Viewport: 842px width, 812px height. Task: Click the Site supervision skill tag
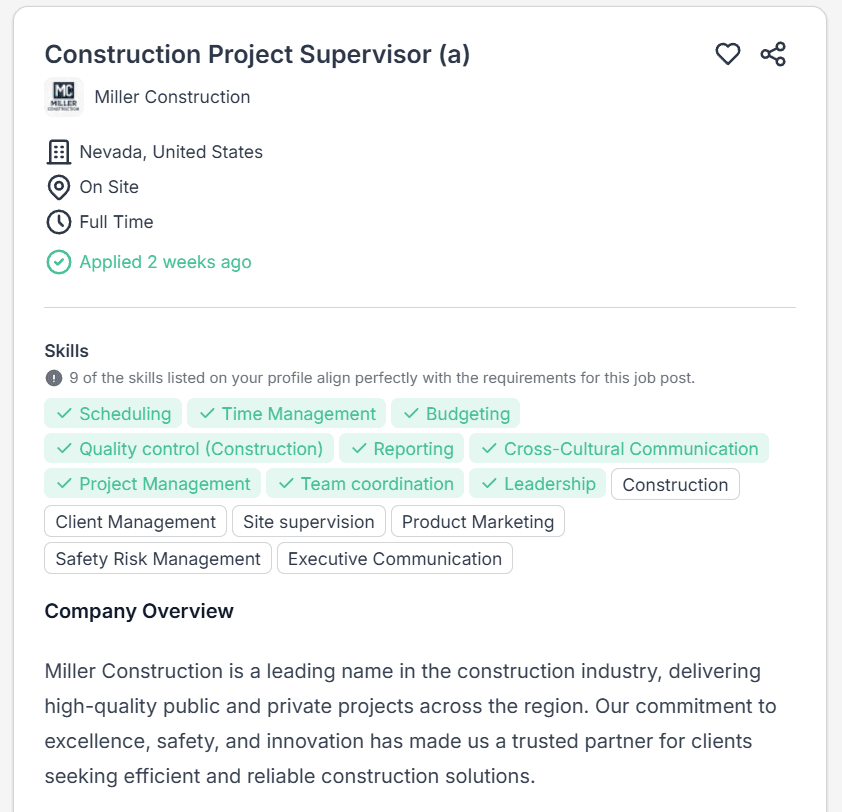click(x=309, y=521)
